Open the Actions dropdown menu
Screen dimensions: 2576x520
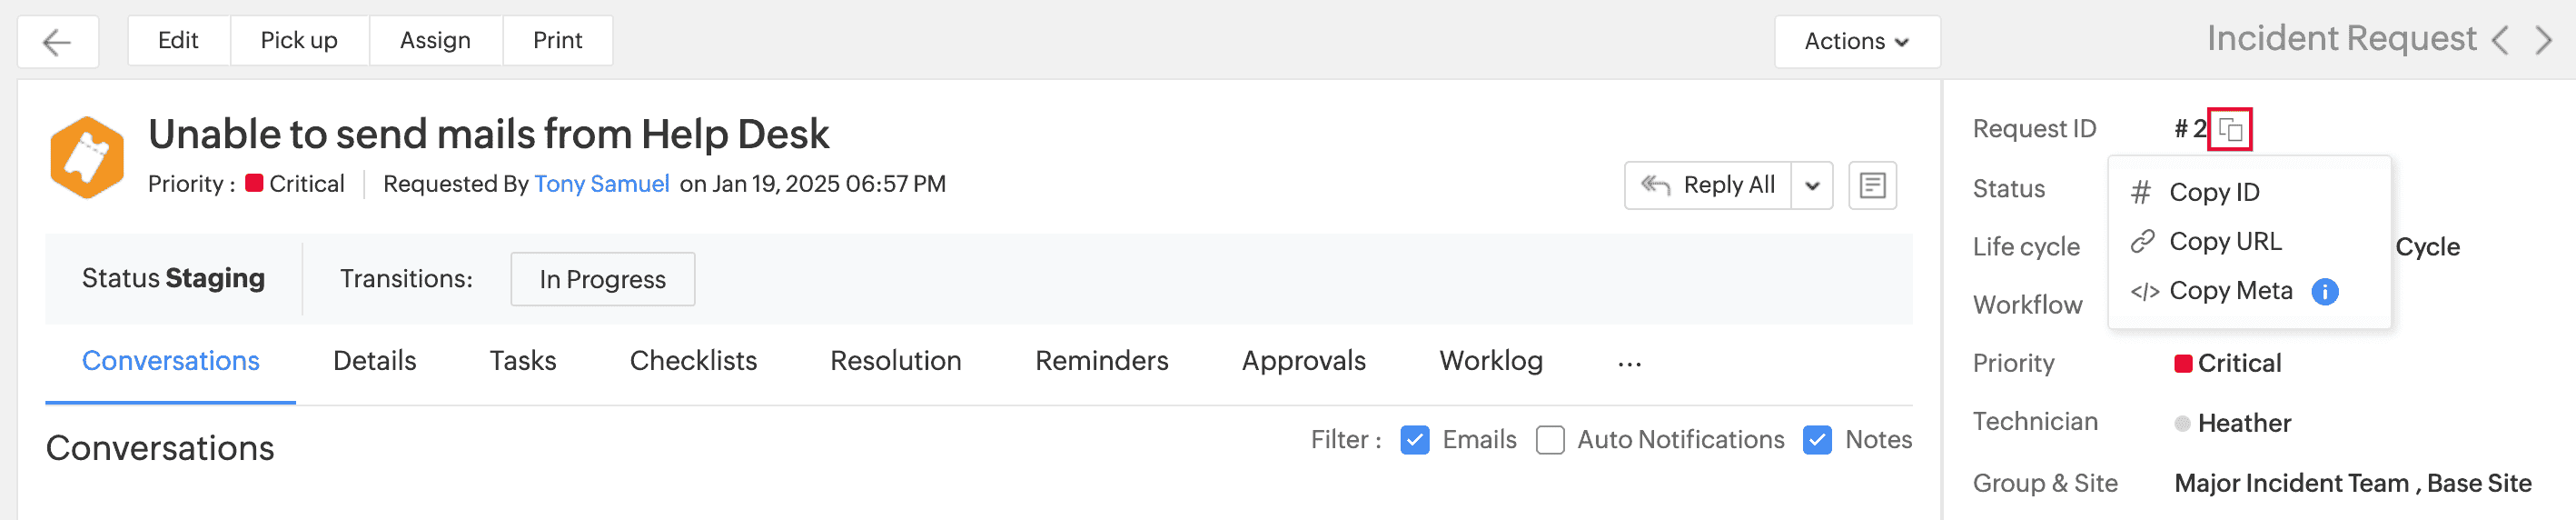pyautogui.click(x=1856, y=42)
